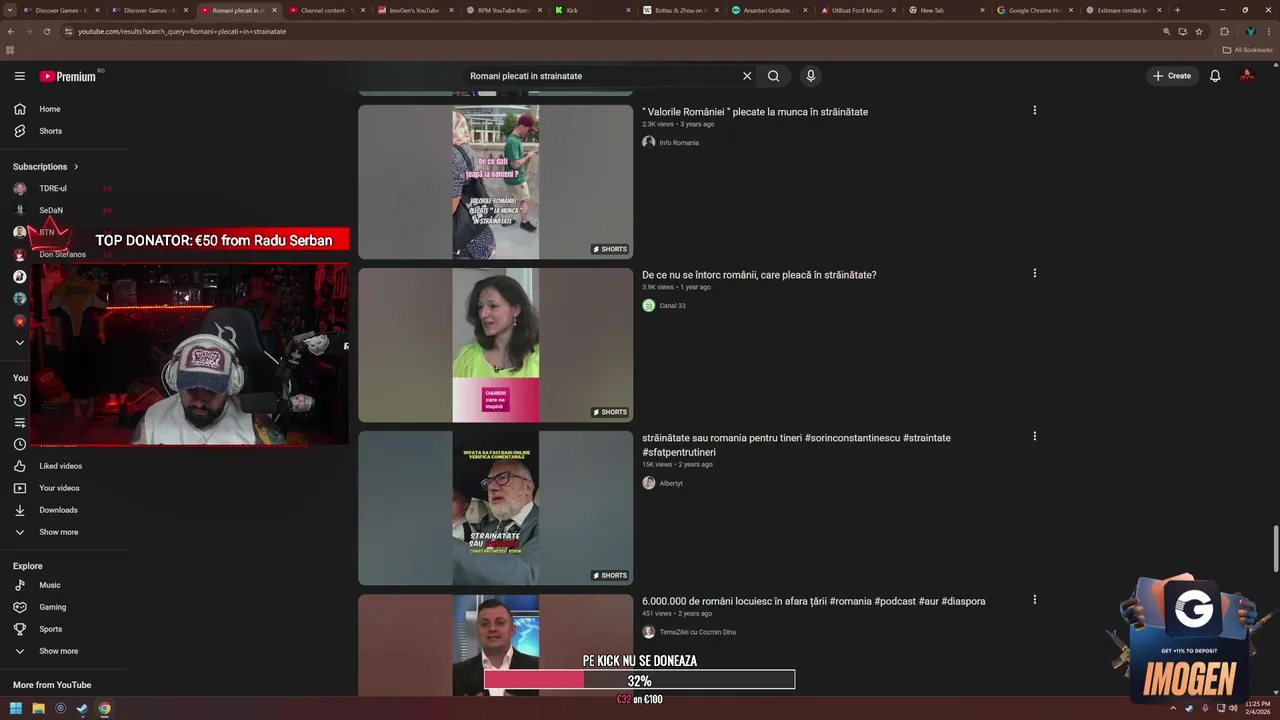Click Chrome icon in taskbar
1280x720 pixels.
click(x=104, y=709)
